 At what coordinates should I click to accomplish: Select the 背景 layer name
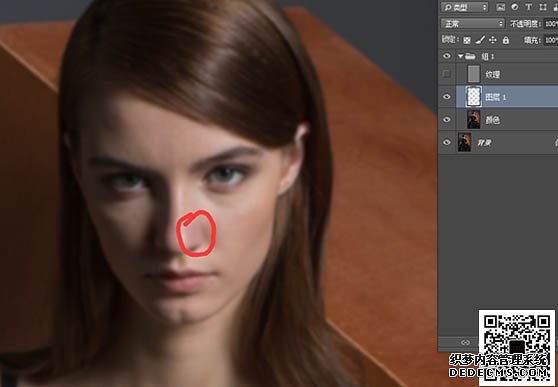pos(483,143)
